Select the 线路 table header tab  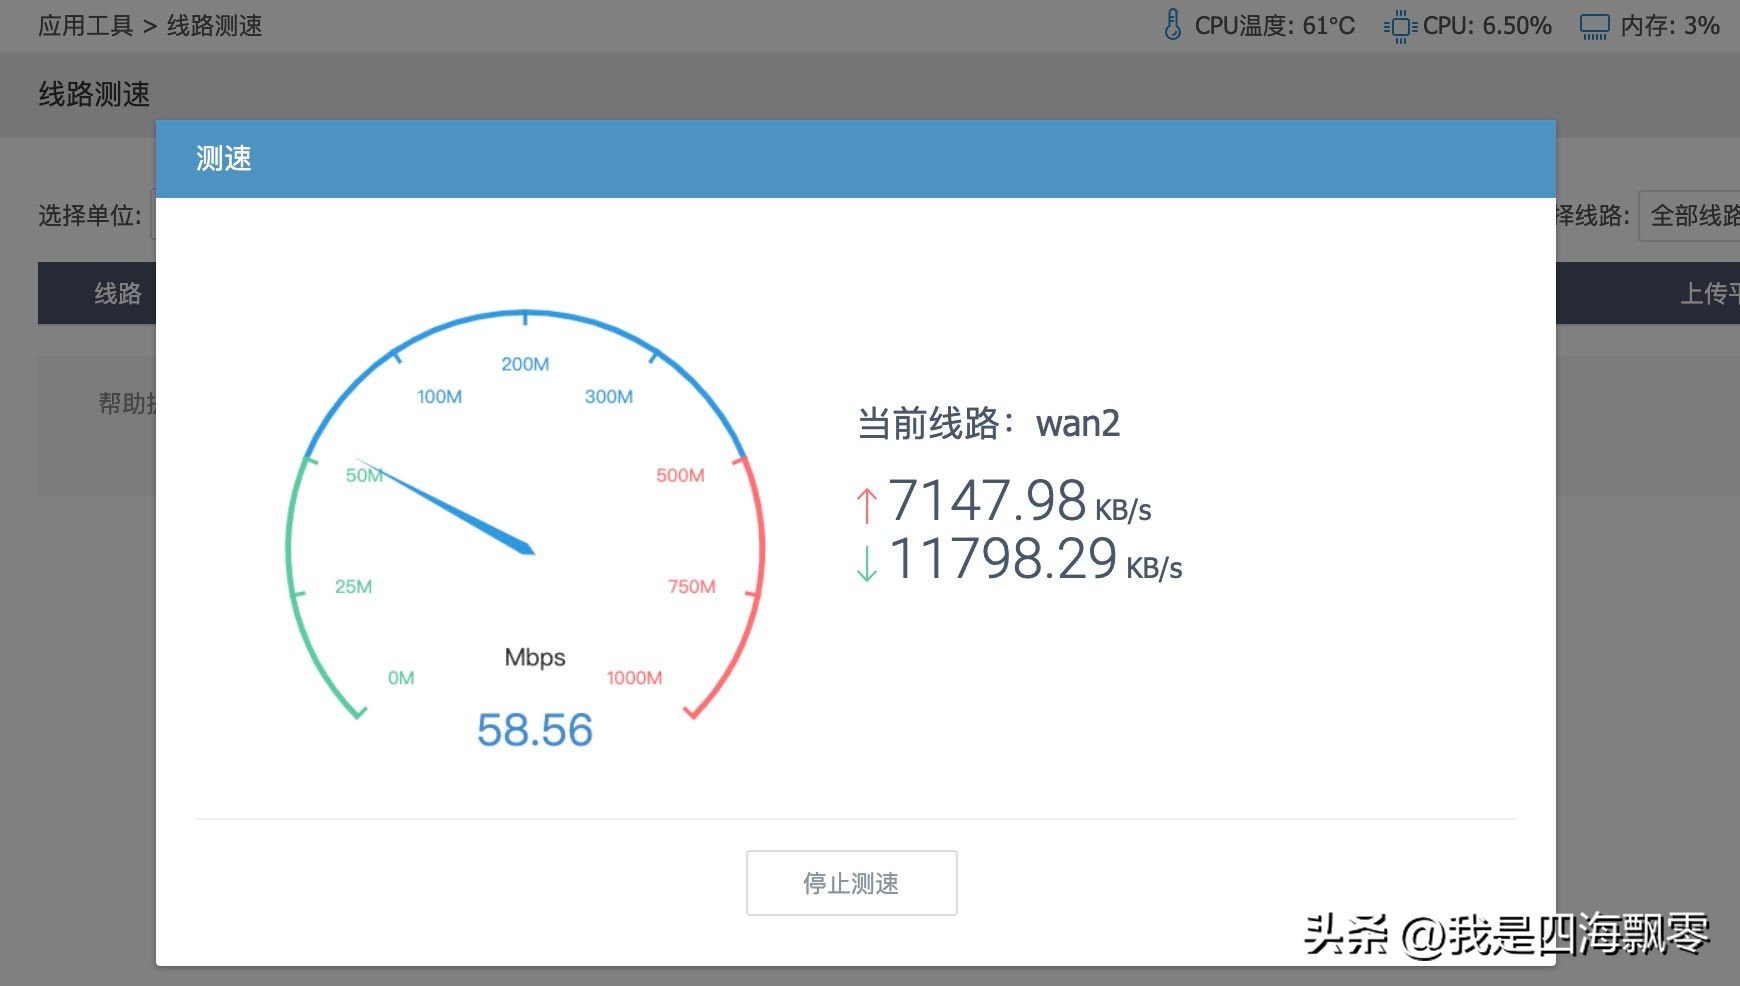coord(116,293)
